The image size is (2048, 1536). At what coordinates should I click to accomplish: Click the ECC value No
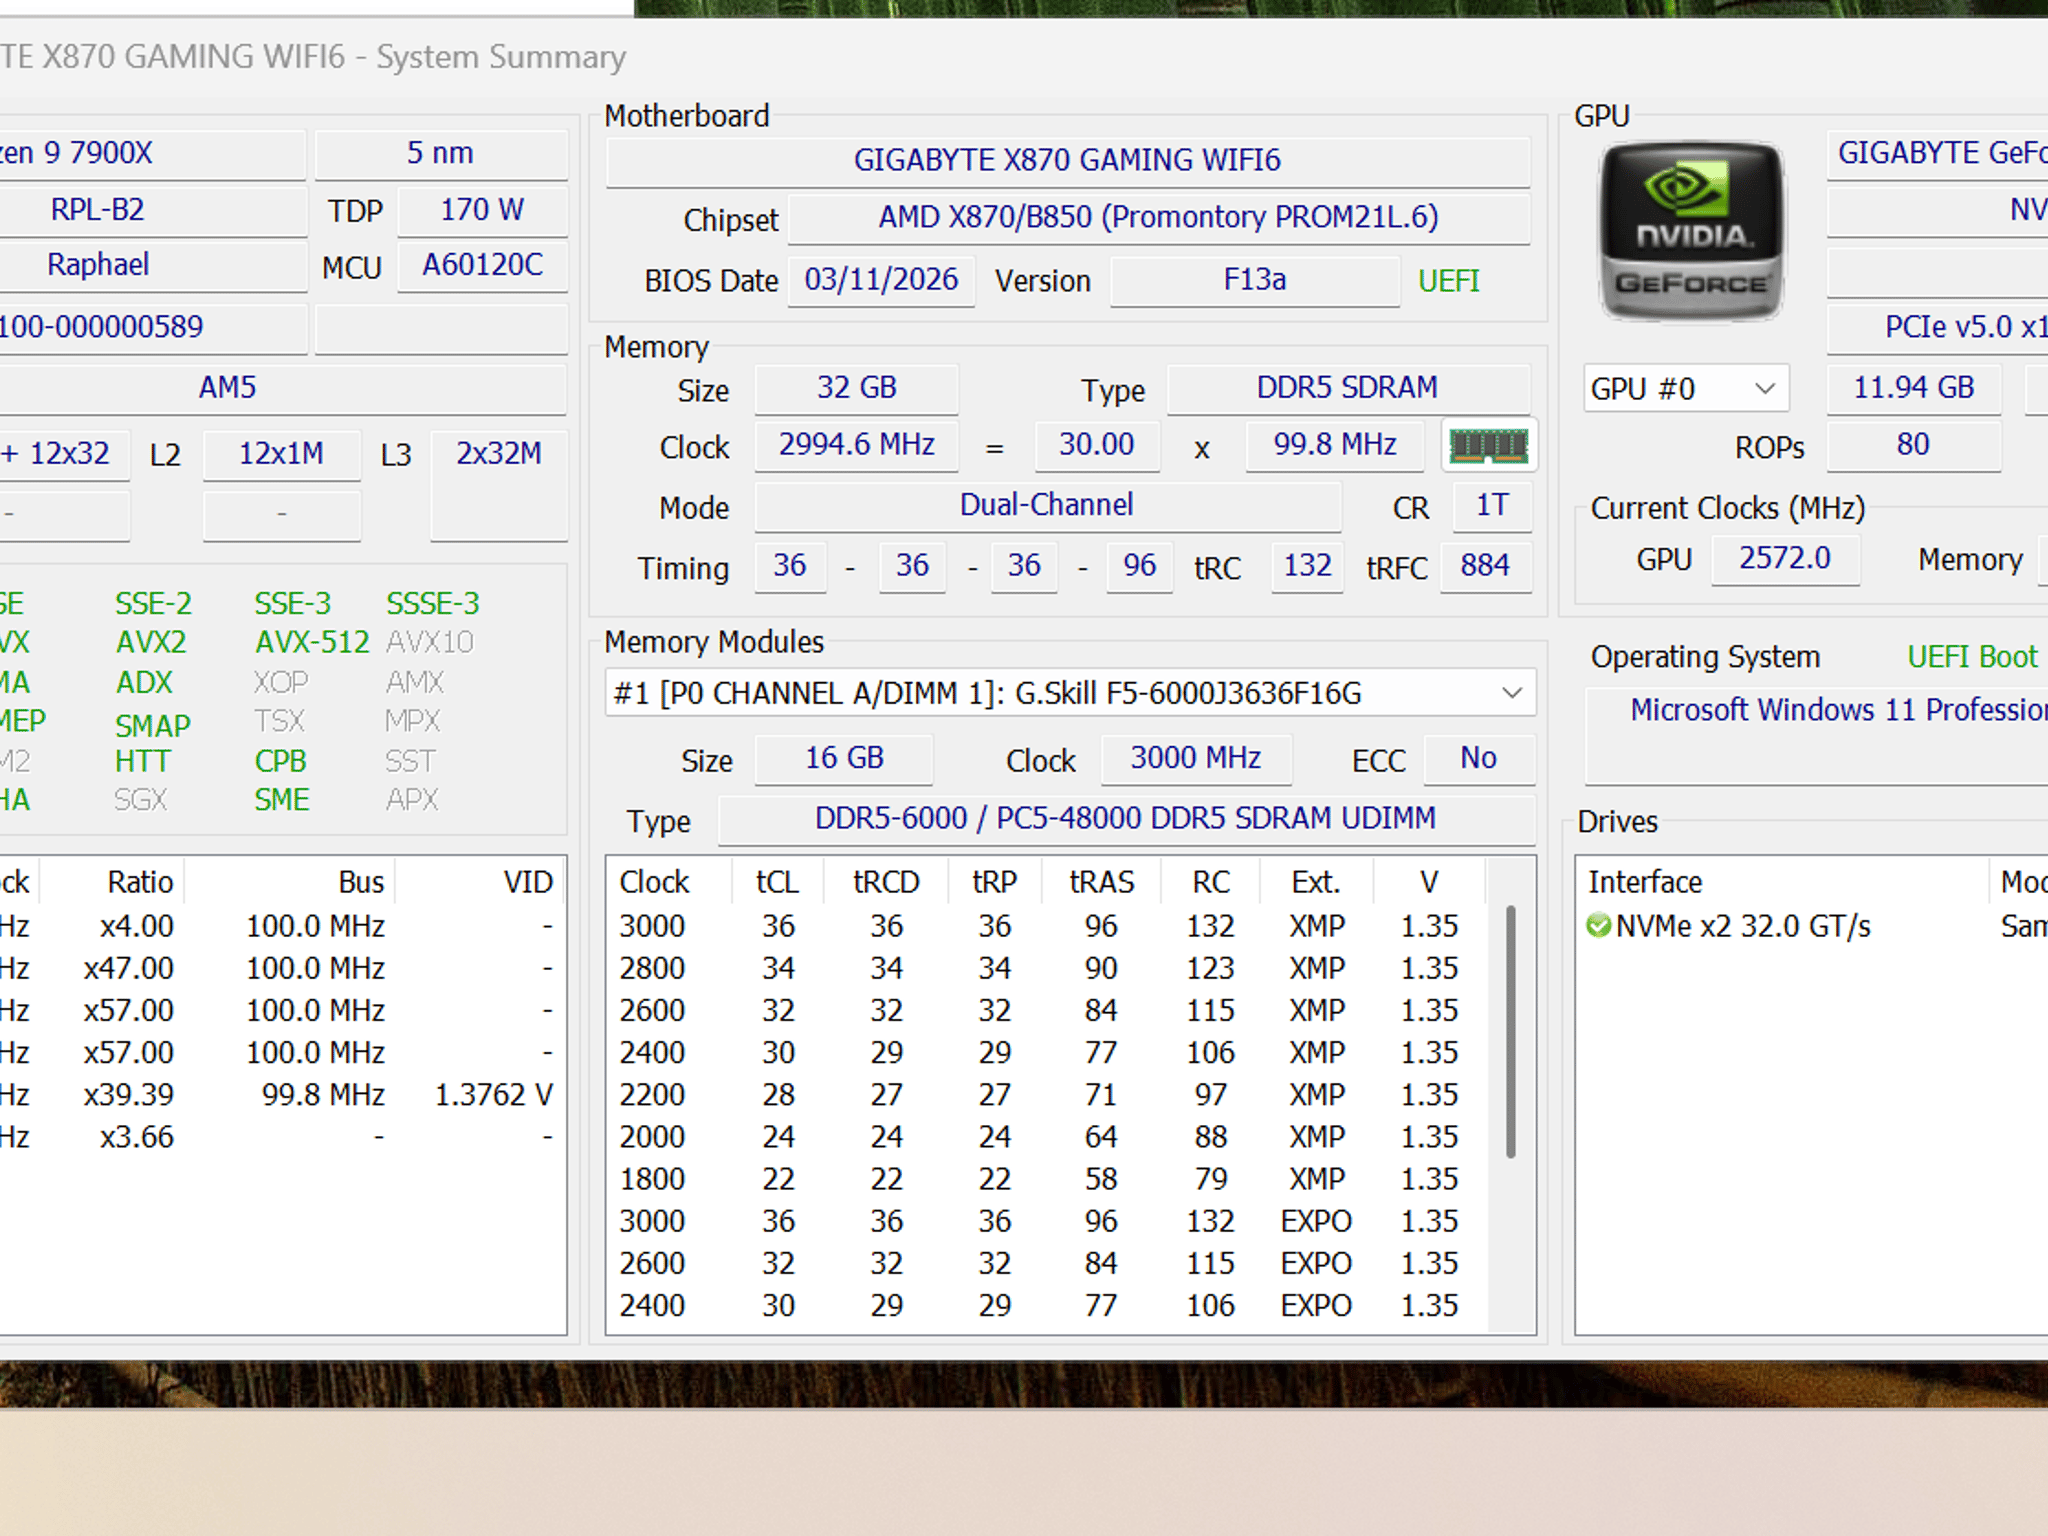tap(1478, 758)
